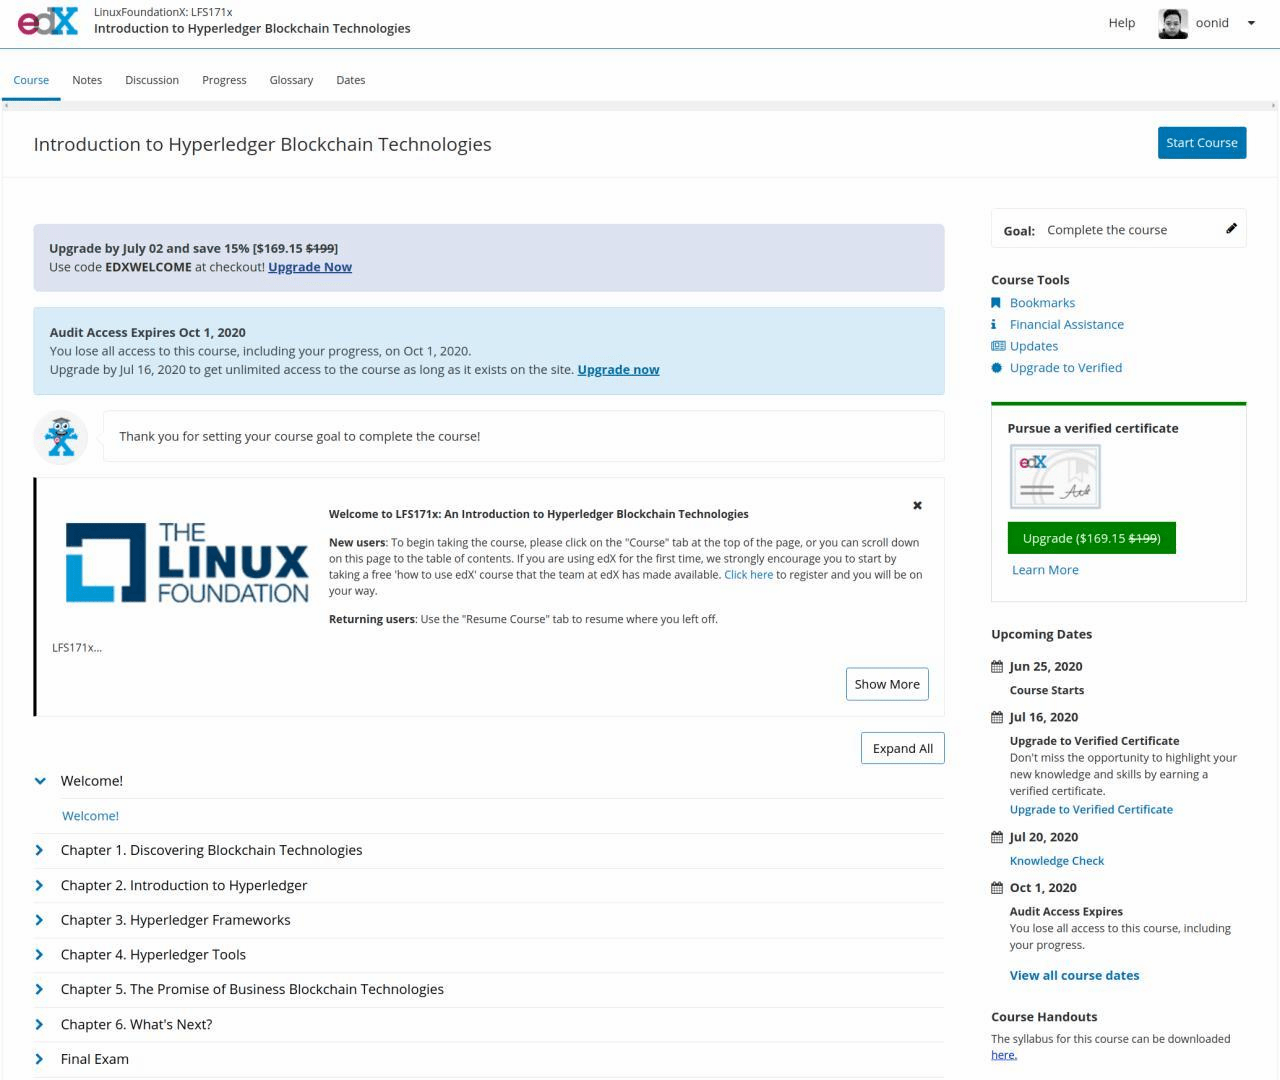Click the Upgrade to Verified badge icon
Viewport: 1280px width, 1080px height.
(996, 368)
